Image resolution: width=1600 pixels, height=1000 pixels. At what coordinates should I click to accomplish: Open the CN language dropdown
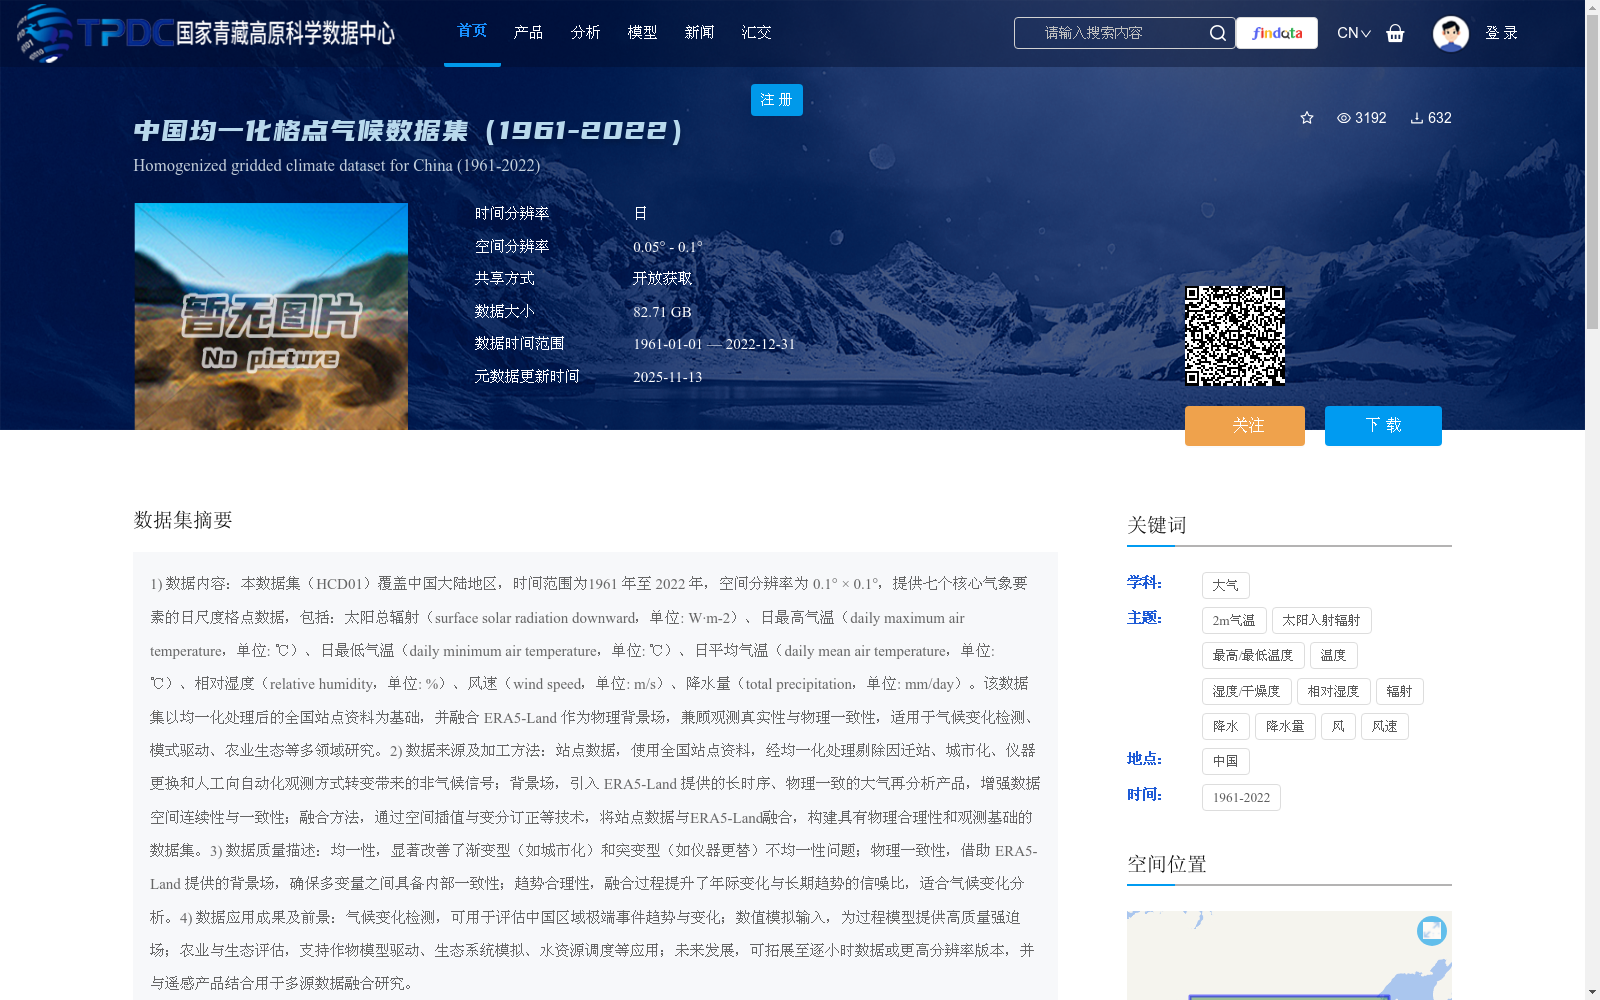coord(1352,33)
